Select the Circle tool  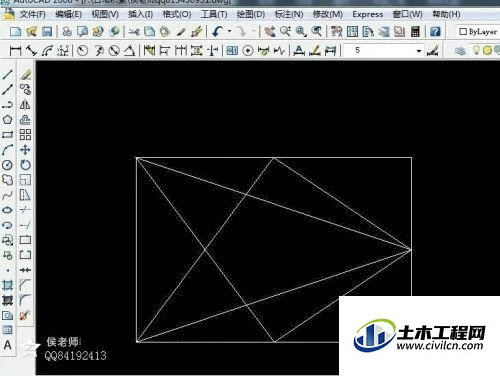pos(8,165)
